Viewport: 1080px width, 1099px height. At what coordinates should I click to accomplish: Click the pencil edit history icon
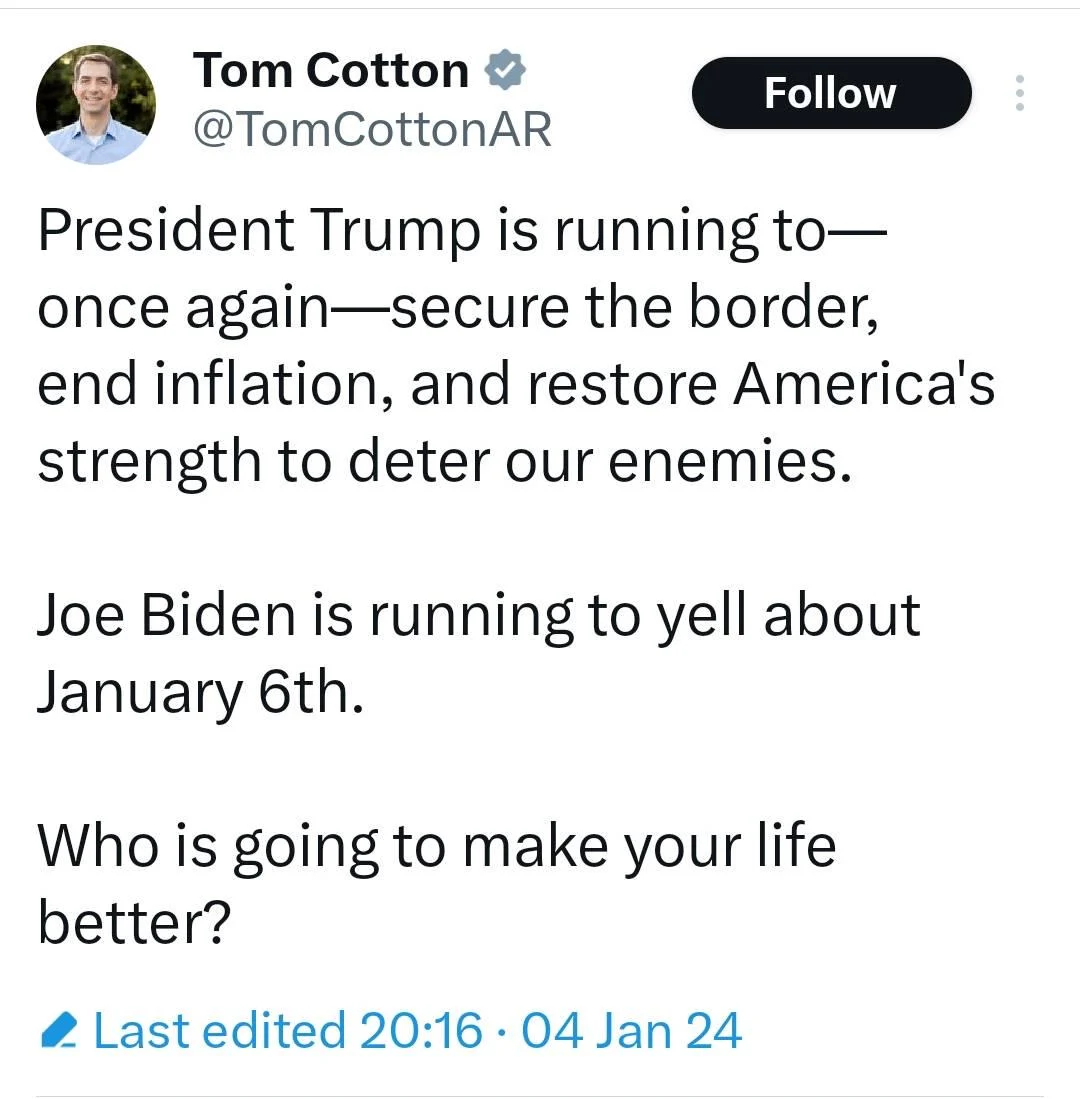click(x=60, y=1029)
